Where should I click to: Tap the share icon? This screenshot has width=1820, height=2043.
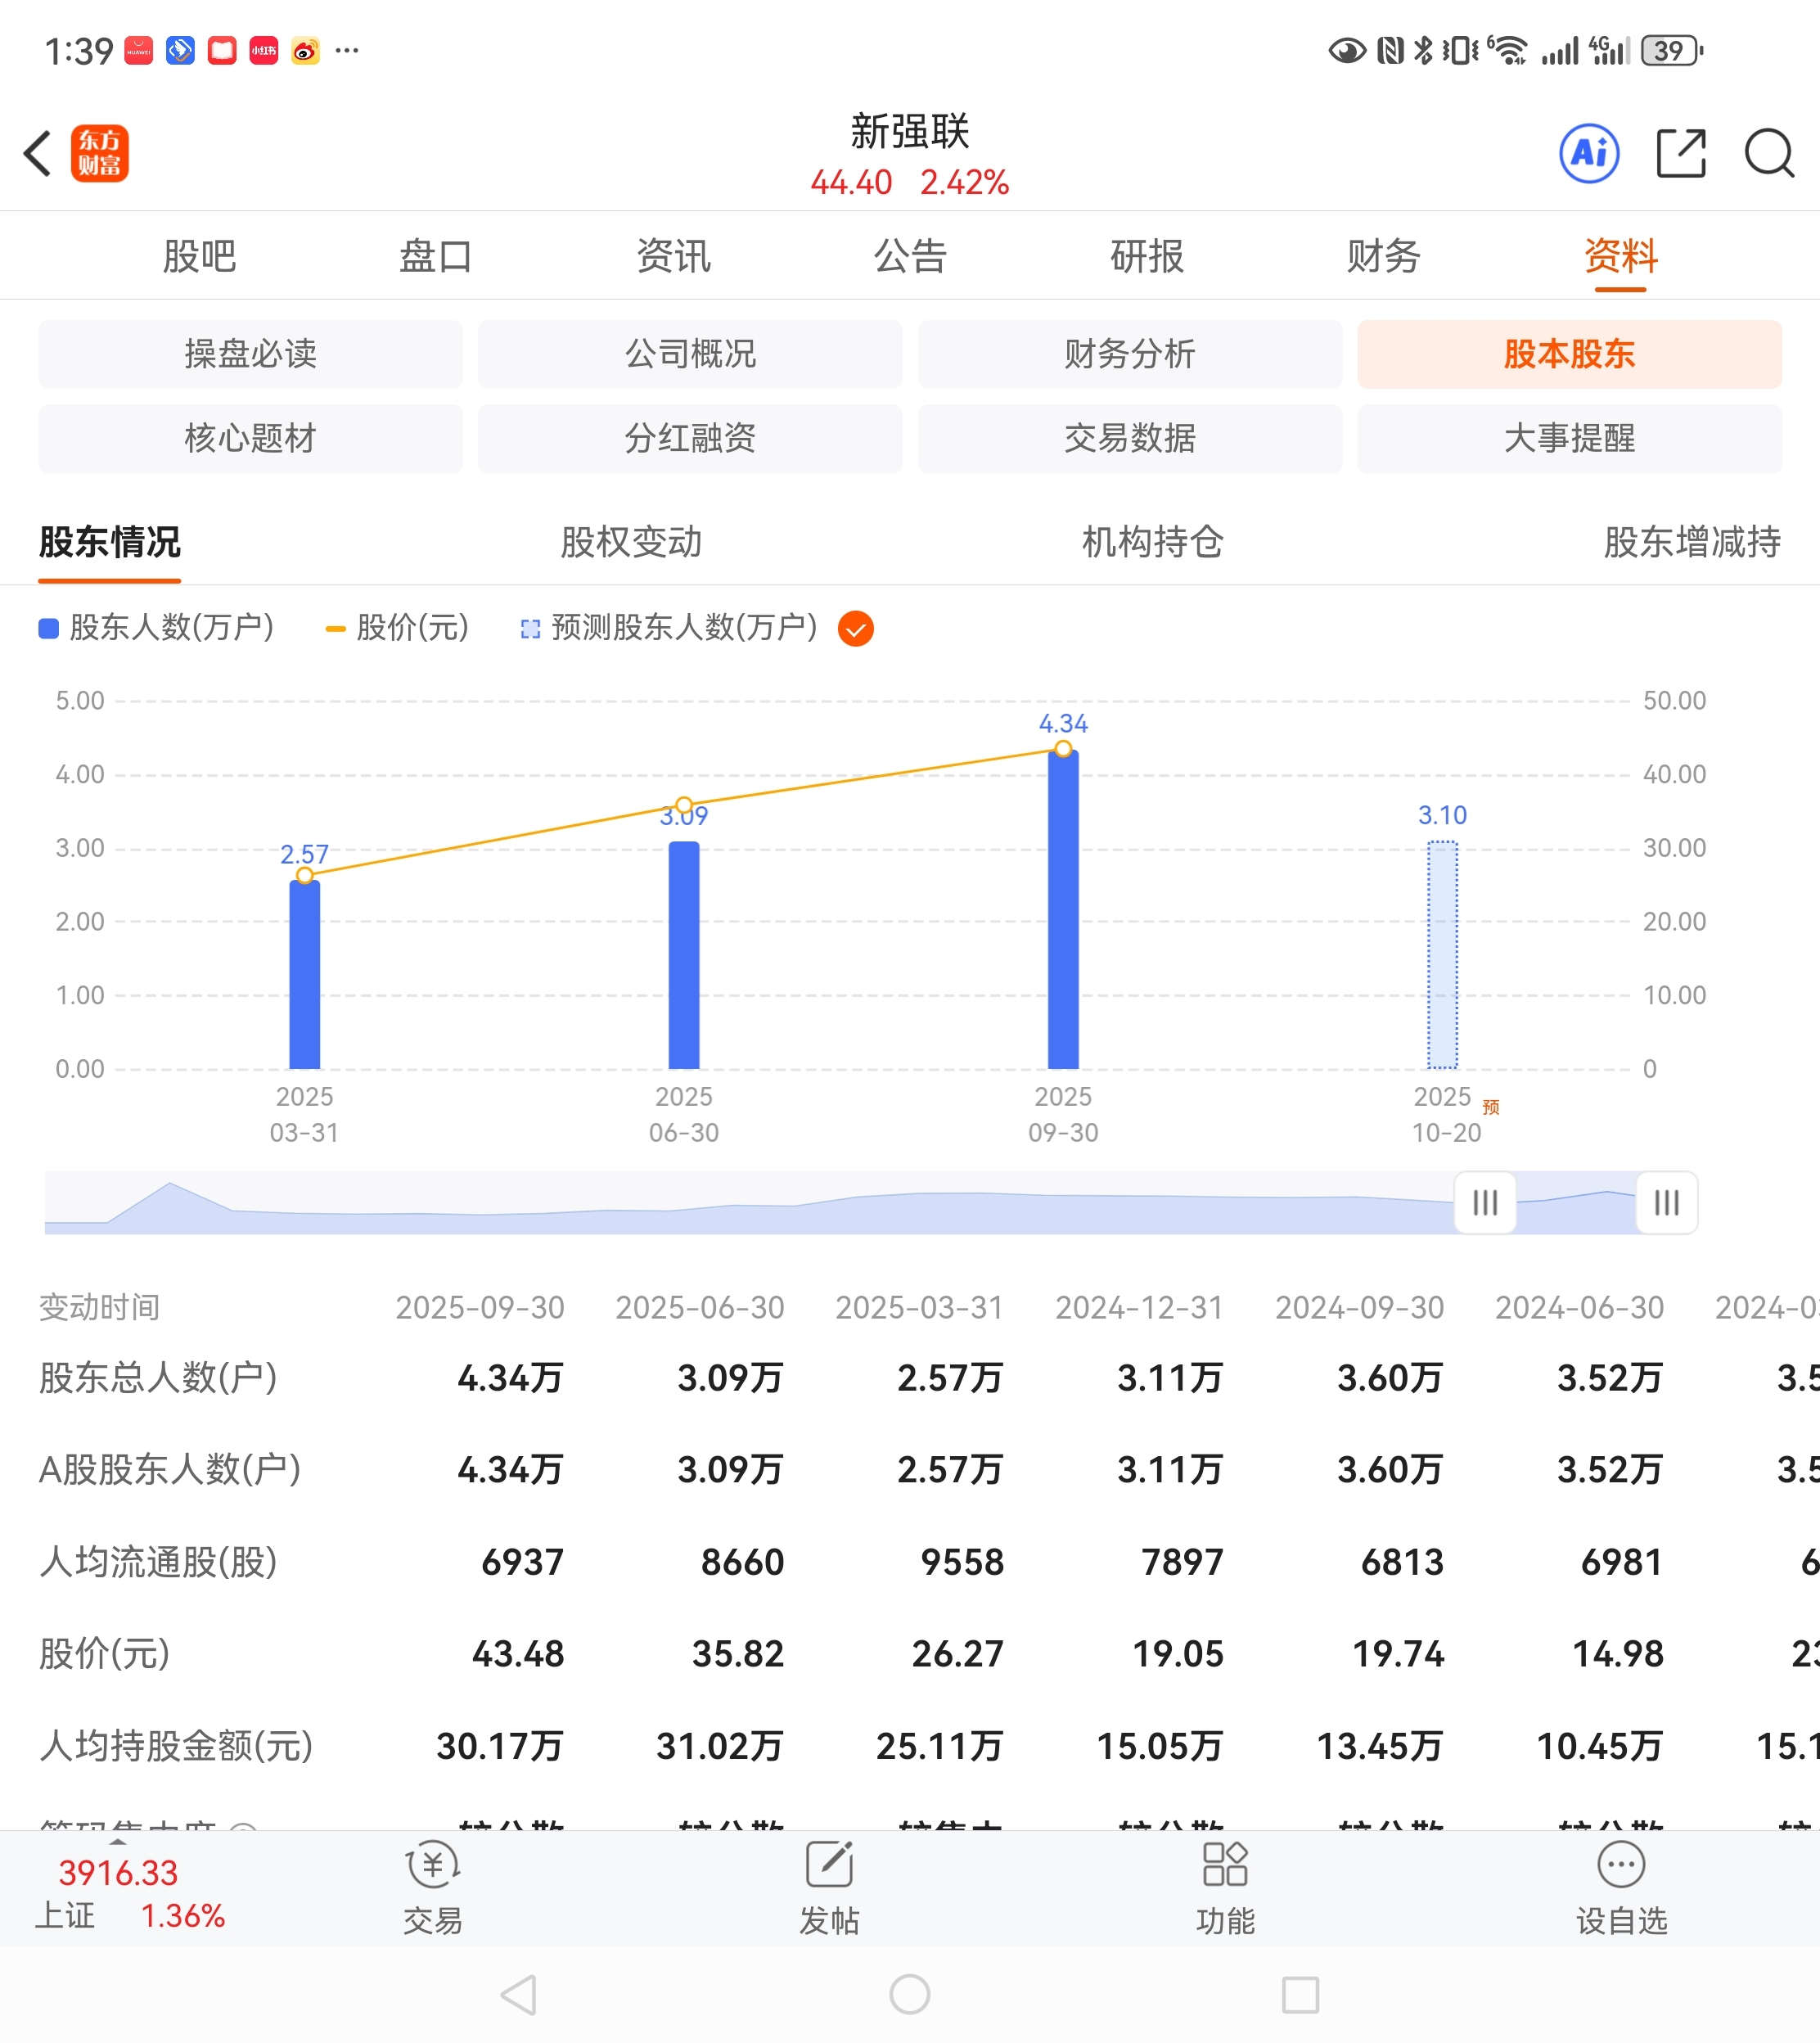tap(1680, 154)
